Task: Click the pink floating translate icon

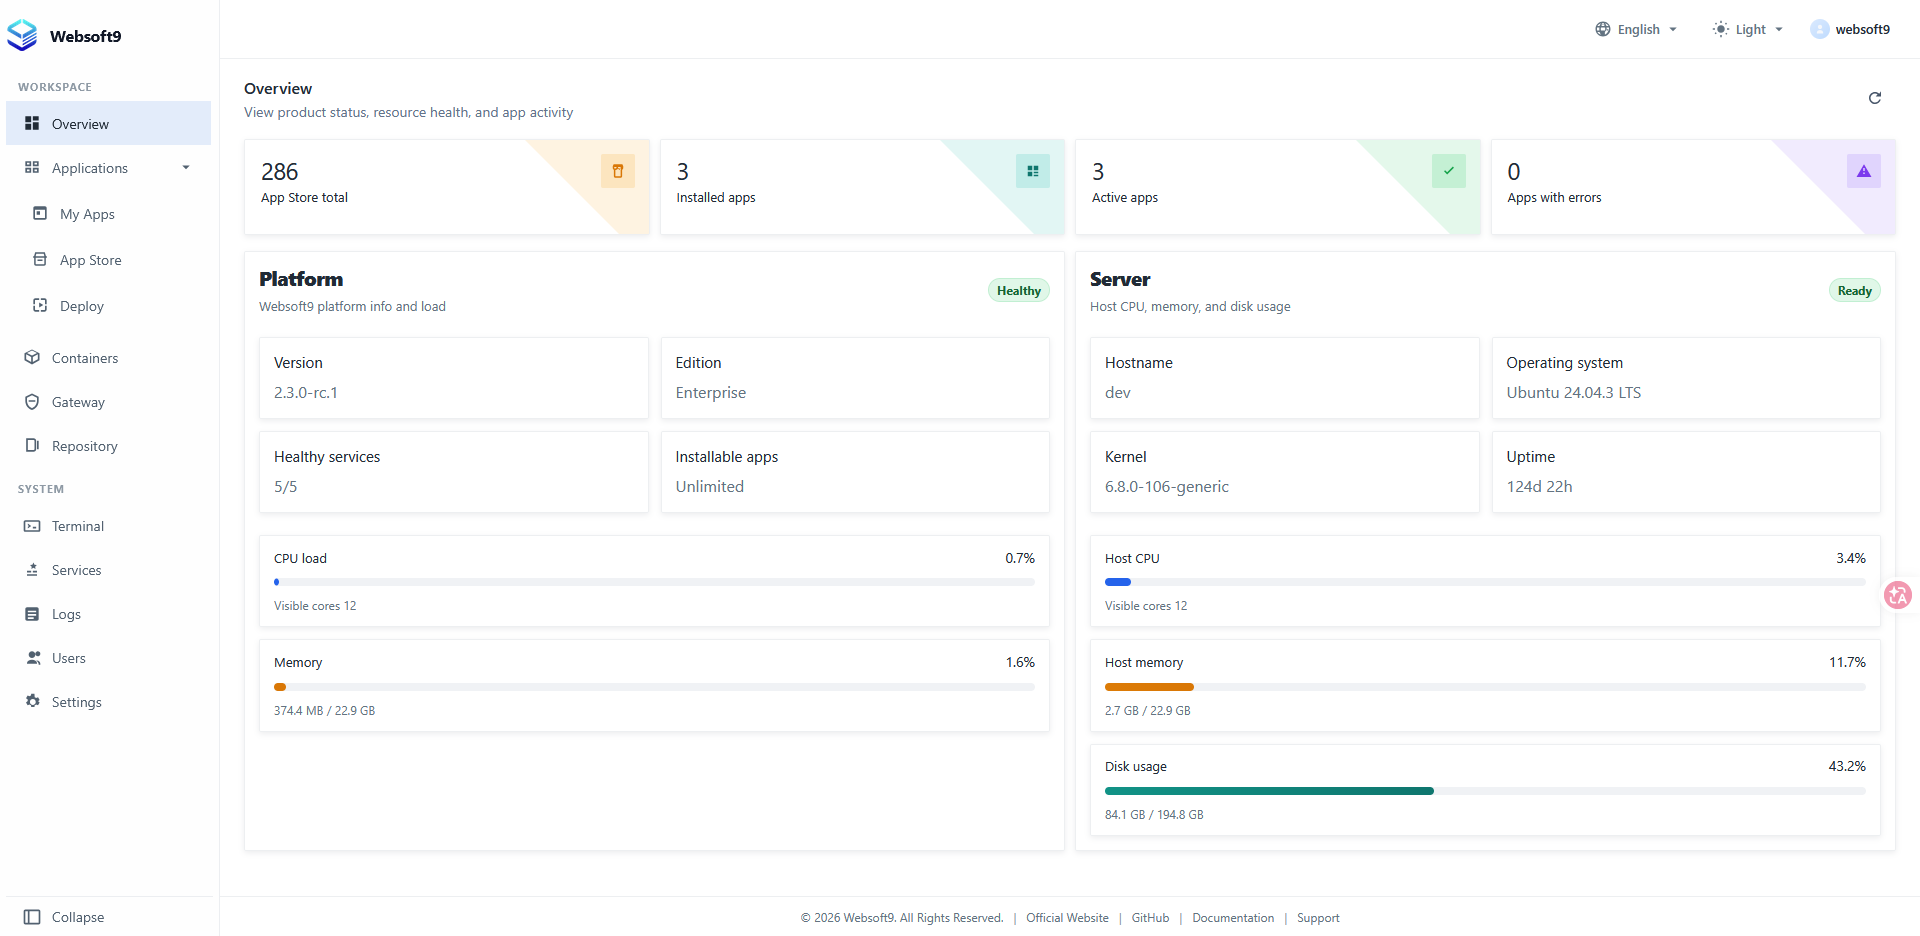Action: pyautogui.click(x=1897, y=596)
